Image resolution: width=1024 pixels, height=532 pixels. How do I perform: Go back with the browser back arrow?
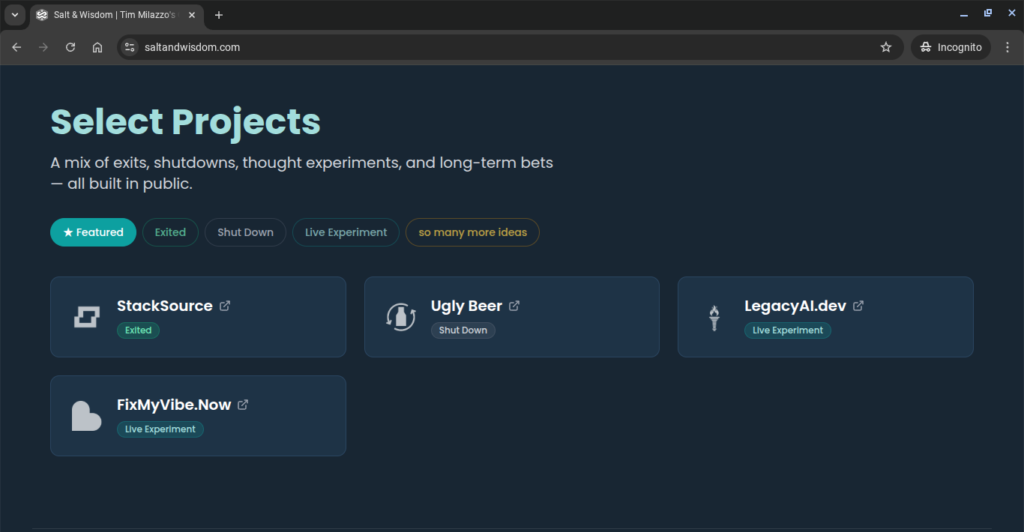(16, 47)
